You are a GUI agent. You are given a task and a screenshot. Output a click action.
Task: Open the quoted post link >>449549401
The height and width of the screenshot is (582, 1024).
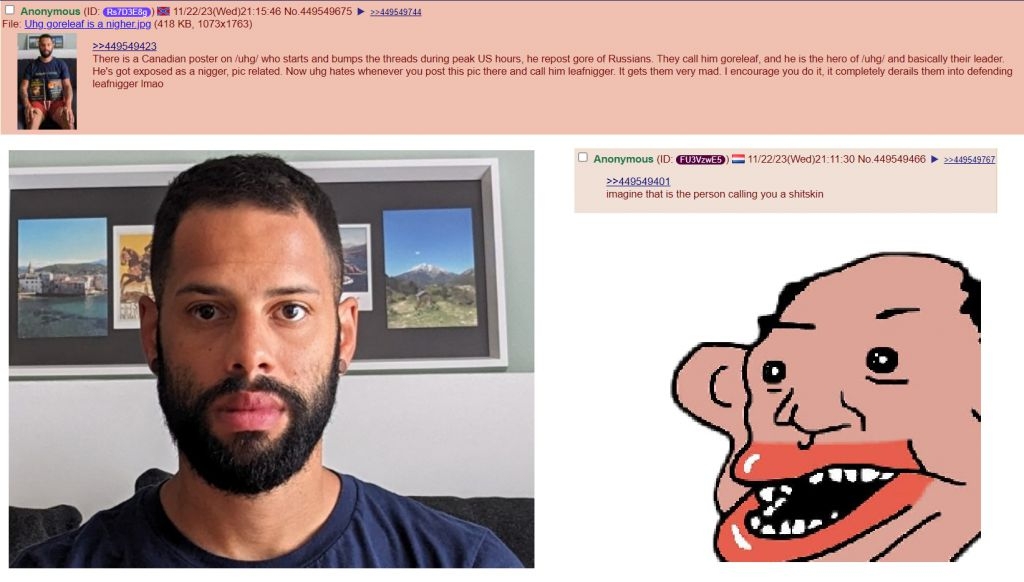click(x=638, y=182)
